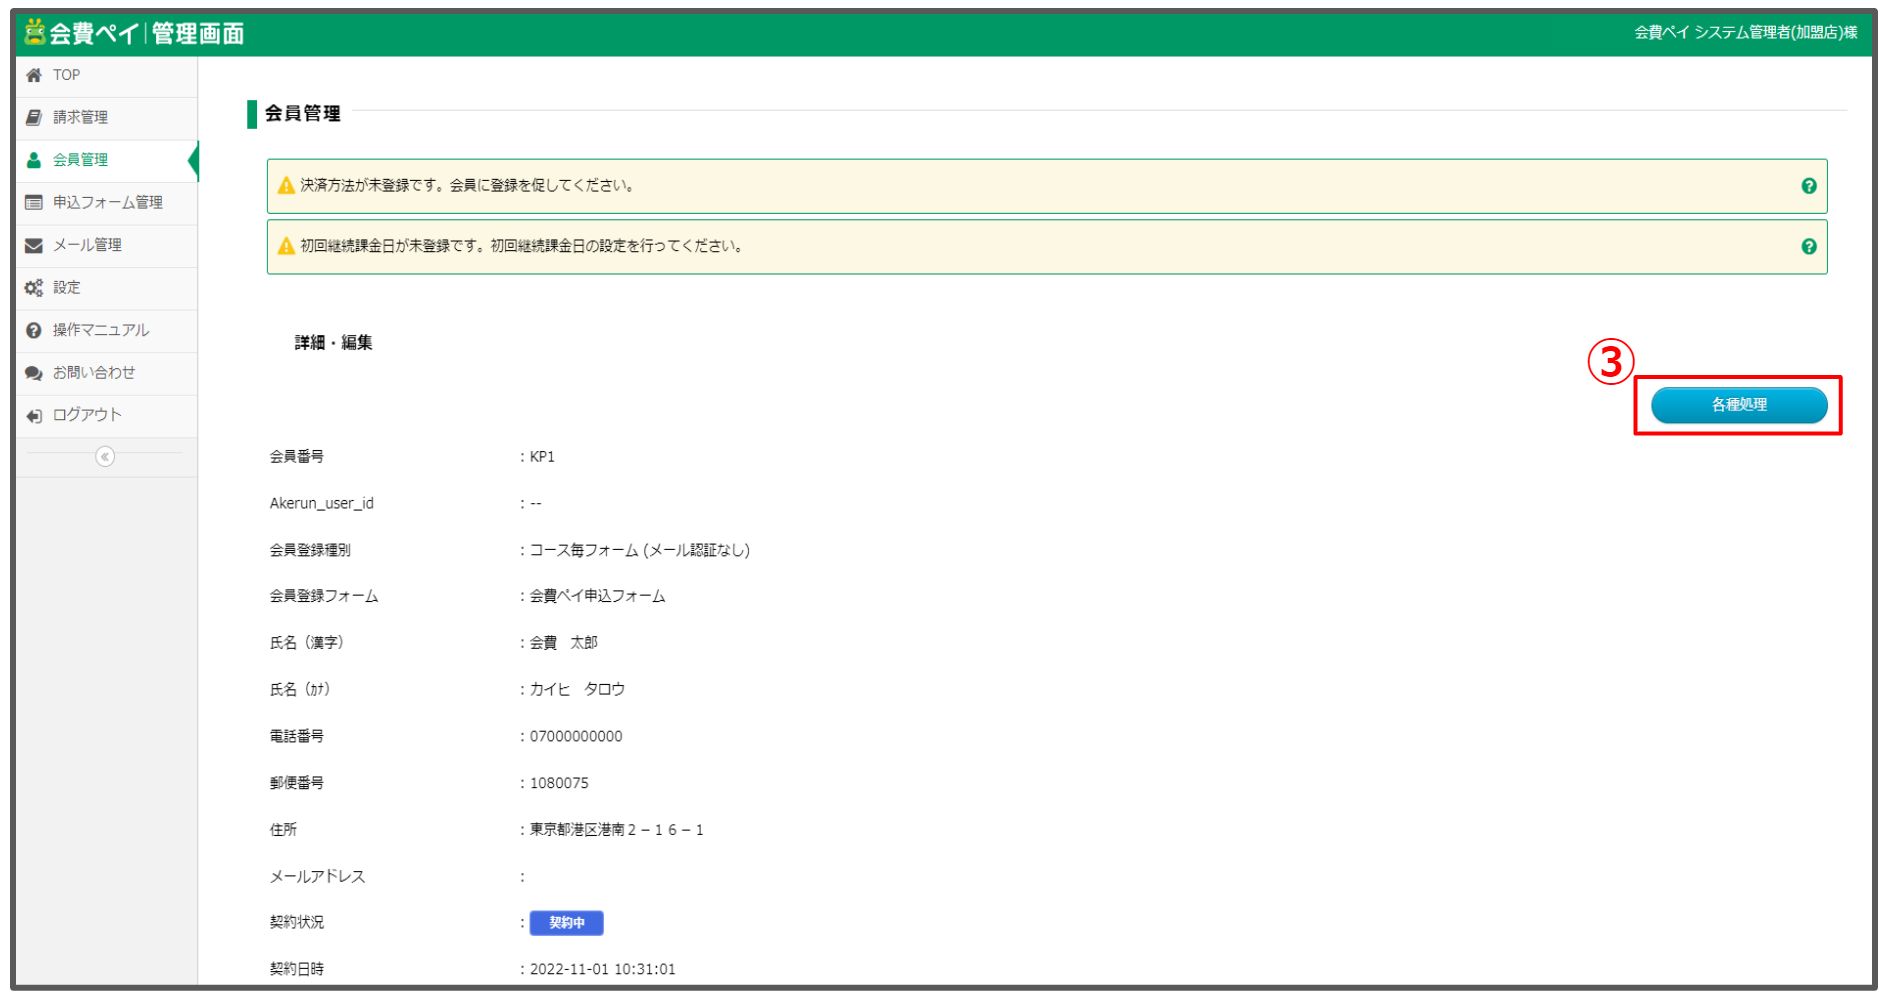This screenshot has height=1003, width=1888.
Task: Click the system administrator account name
Action: coord(1745,33)
